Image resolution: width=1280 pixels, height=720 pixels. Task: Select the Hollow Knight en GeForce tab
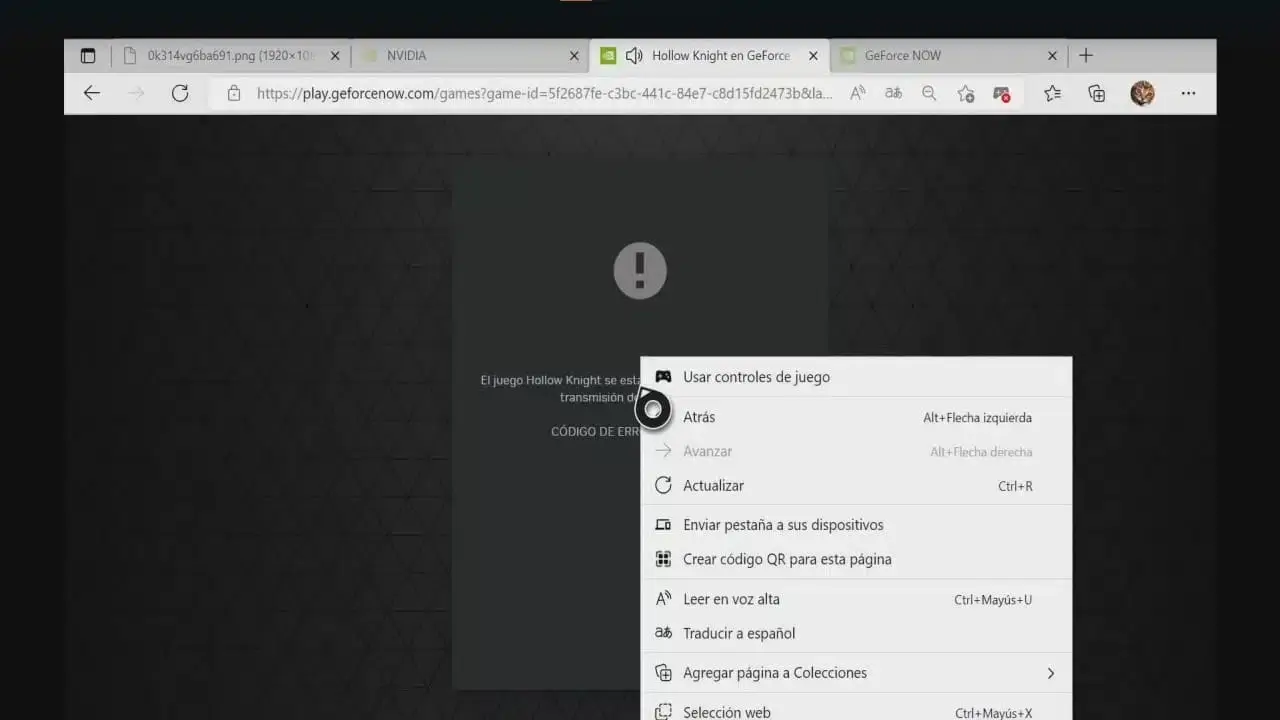click(710, 56)
